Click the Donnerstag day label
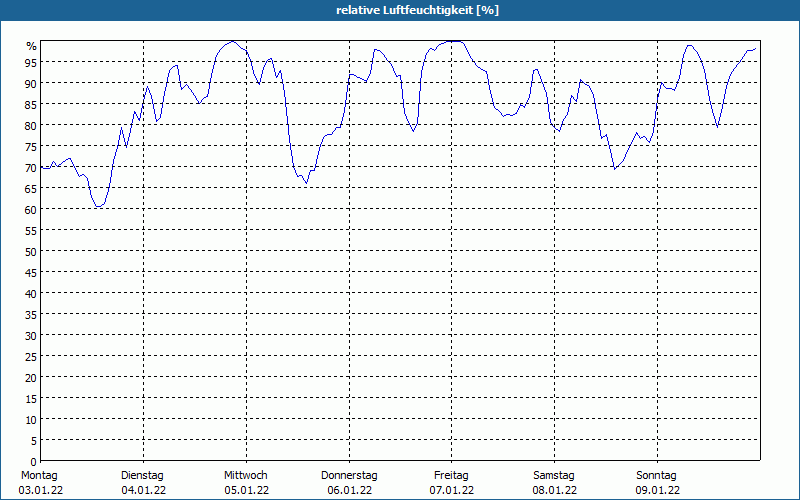Viewport: 800px width, 500px height. coord(349,476)
